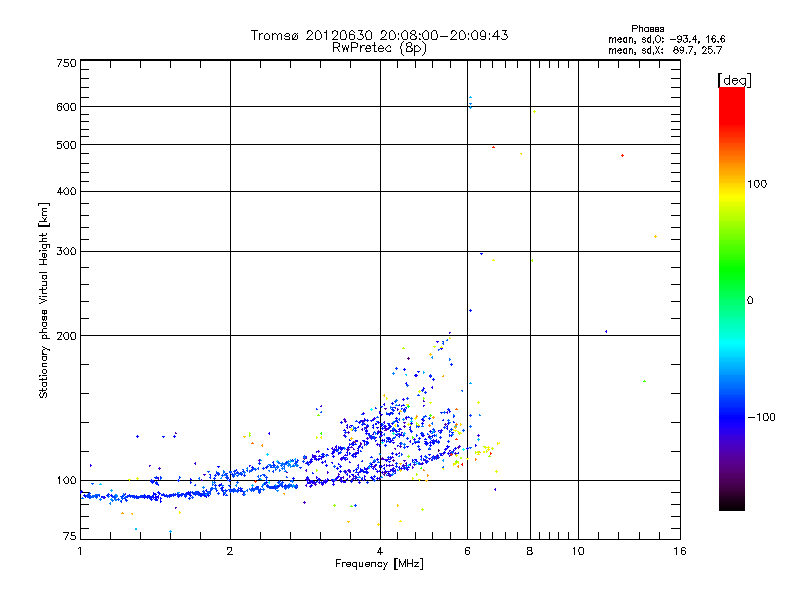Click the orange data point near 15 MHz, 320 km
Viewport: 800px width, 600px height.
[656, 237]
